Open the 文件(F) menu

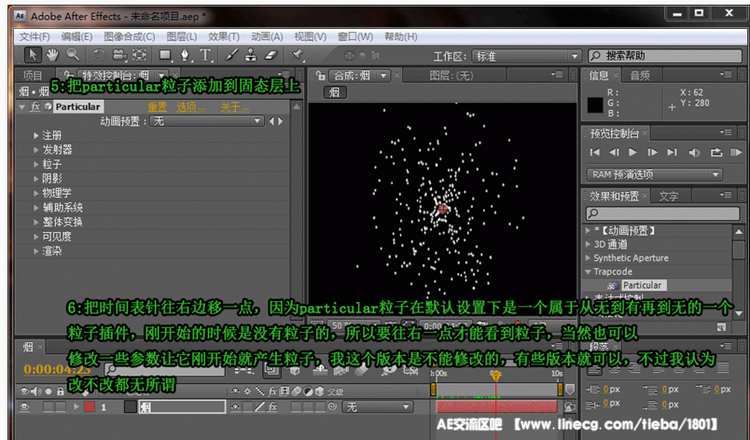tap(34, 36)
